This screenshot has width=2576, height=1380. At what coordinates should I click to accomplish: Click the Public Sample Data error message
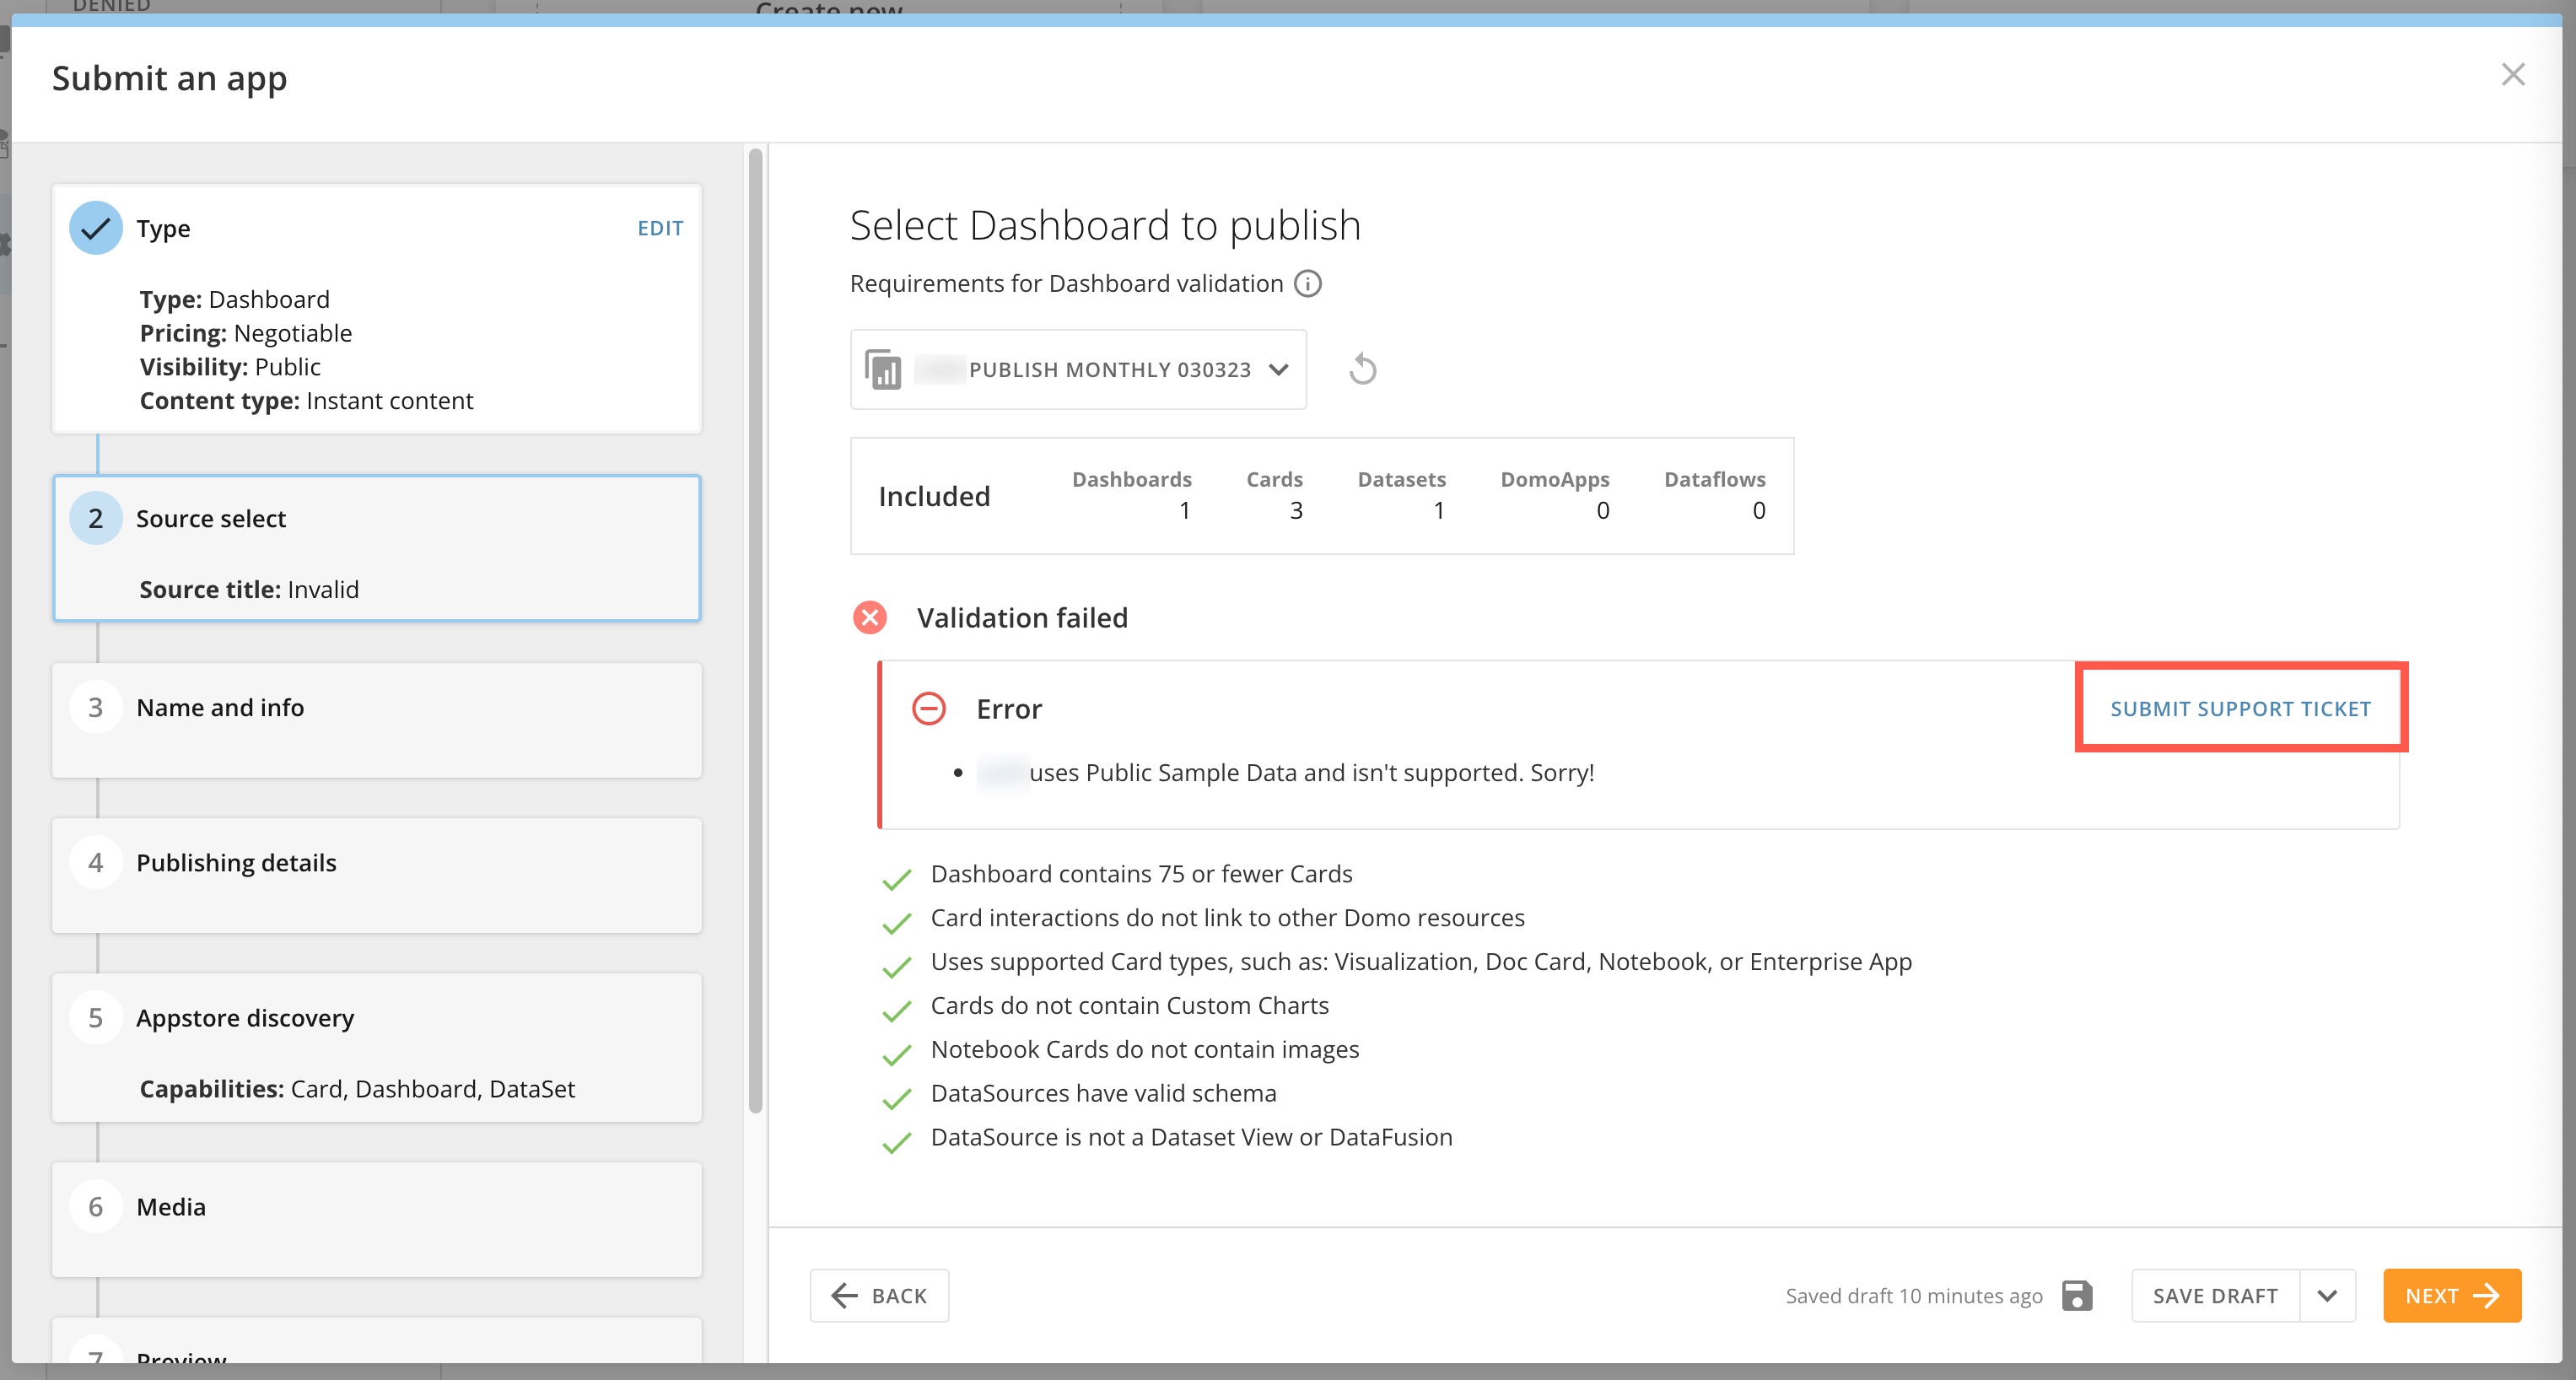click(x=1285, y=773)
